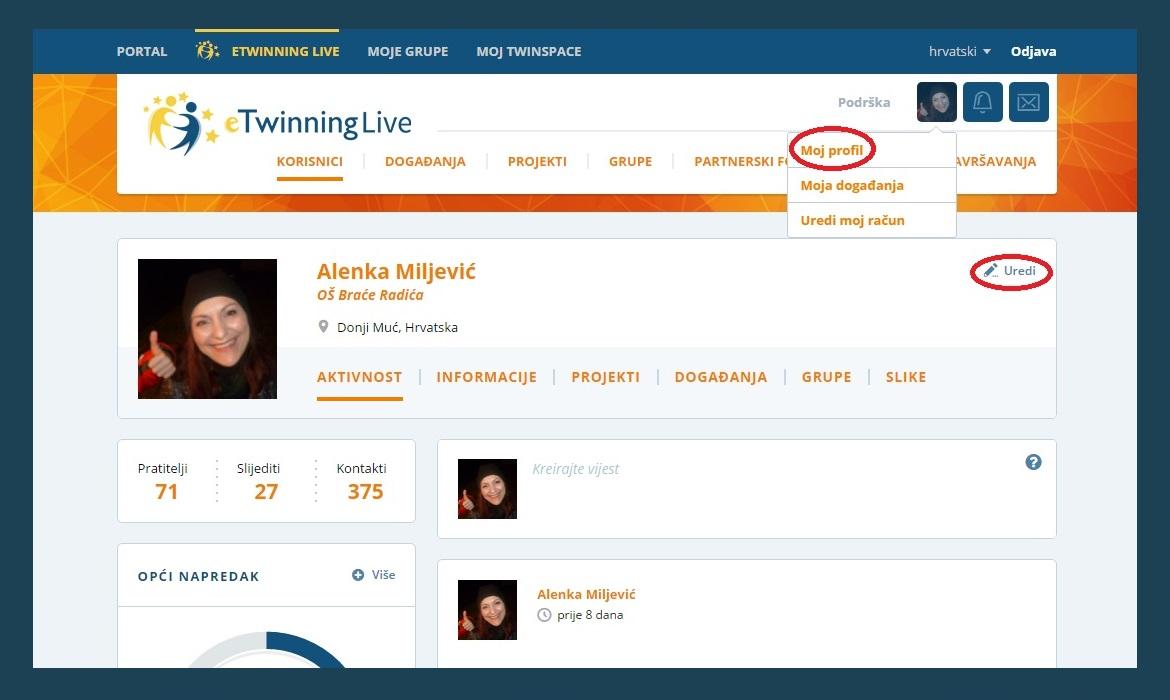This screenshot has width=1170, height=700.
Task: Switch to the INFORMACIJE profile tab
Action: click(x=487, y=377)
